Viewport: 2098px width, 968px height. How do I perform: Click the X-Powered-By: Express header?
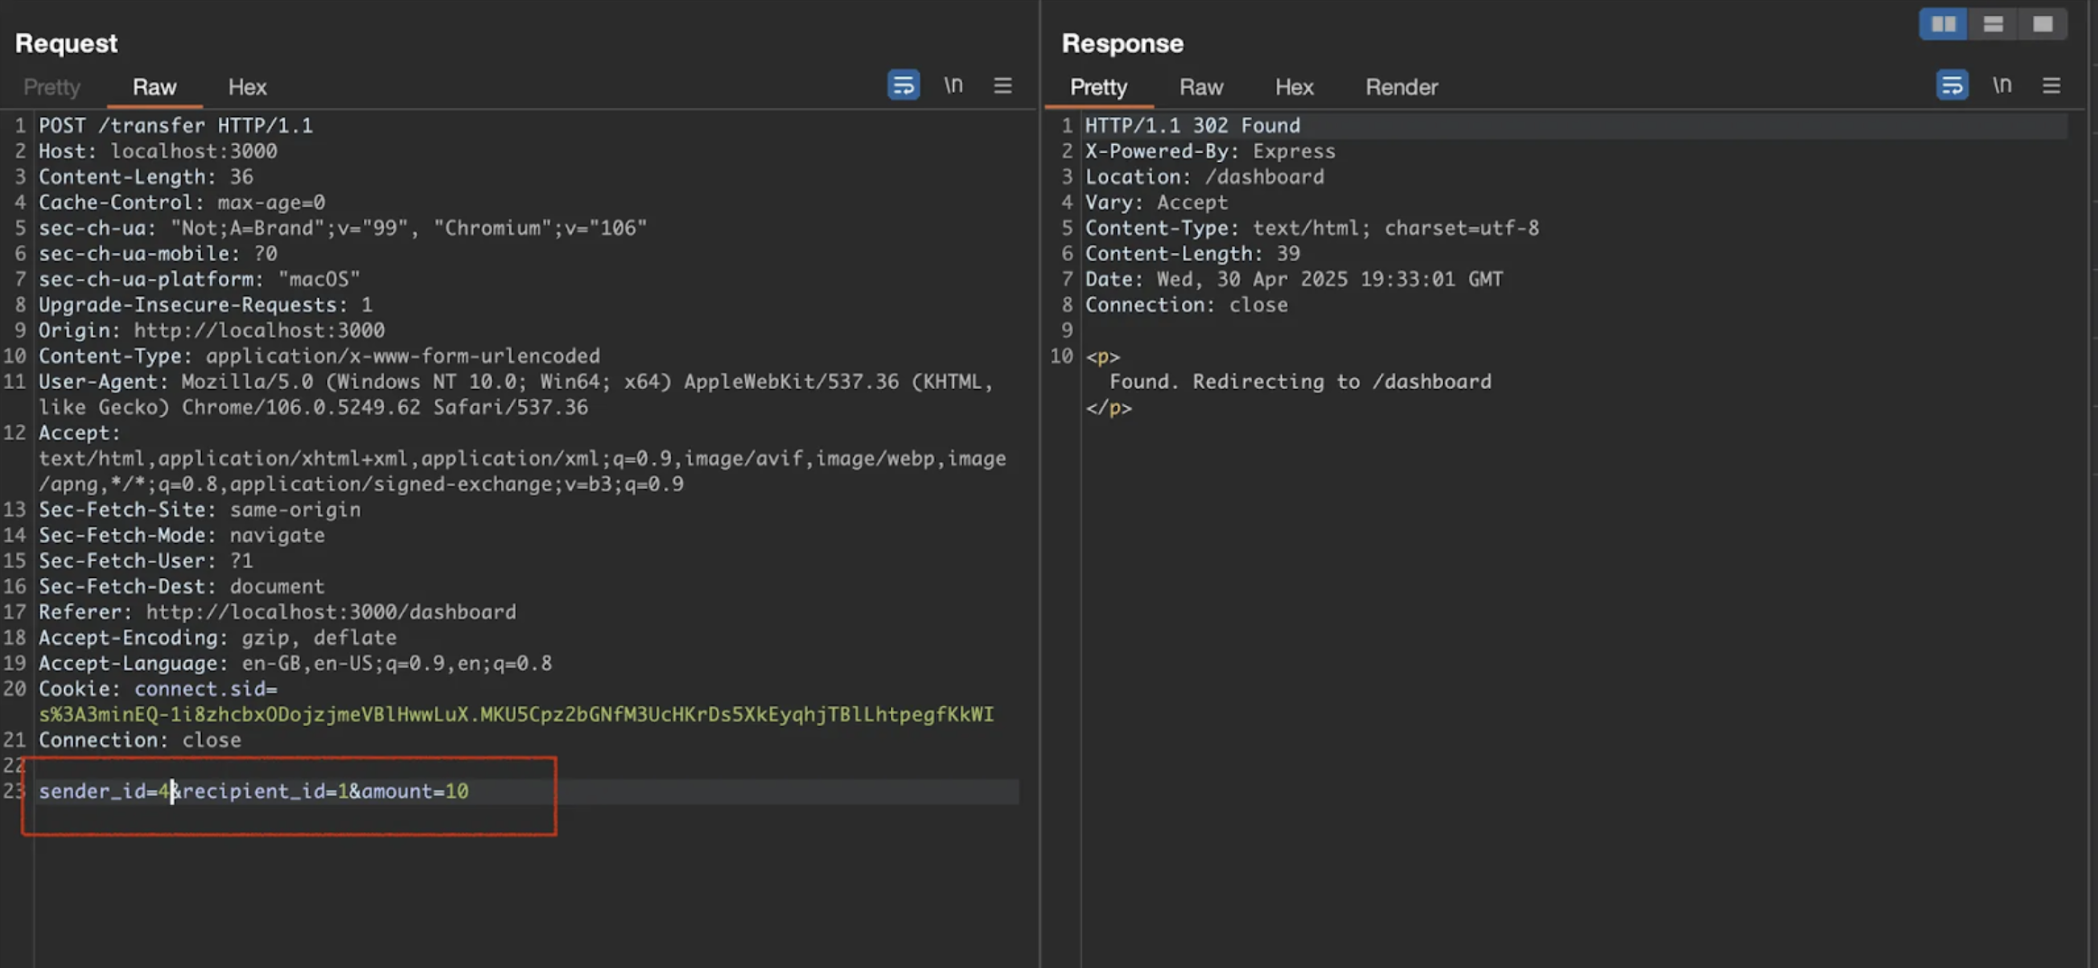click(x=1210, y=151)
